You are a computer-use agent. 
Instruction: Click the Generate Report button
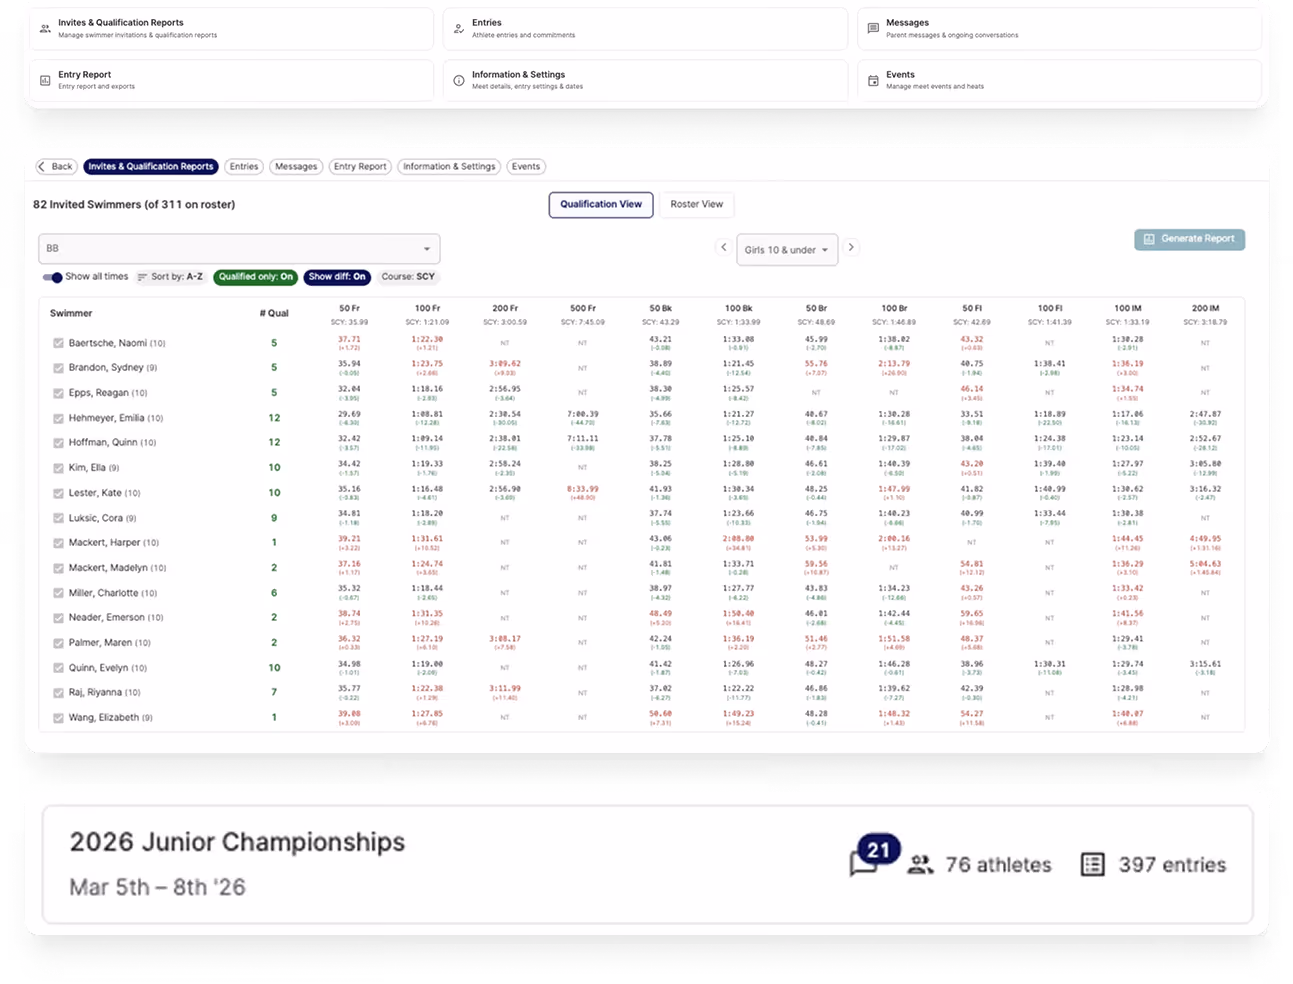pyautogui.click(x=1189, y=239)
